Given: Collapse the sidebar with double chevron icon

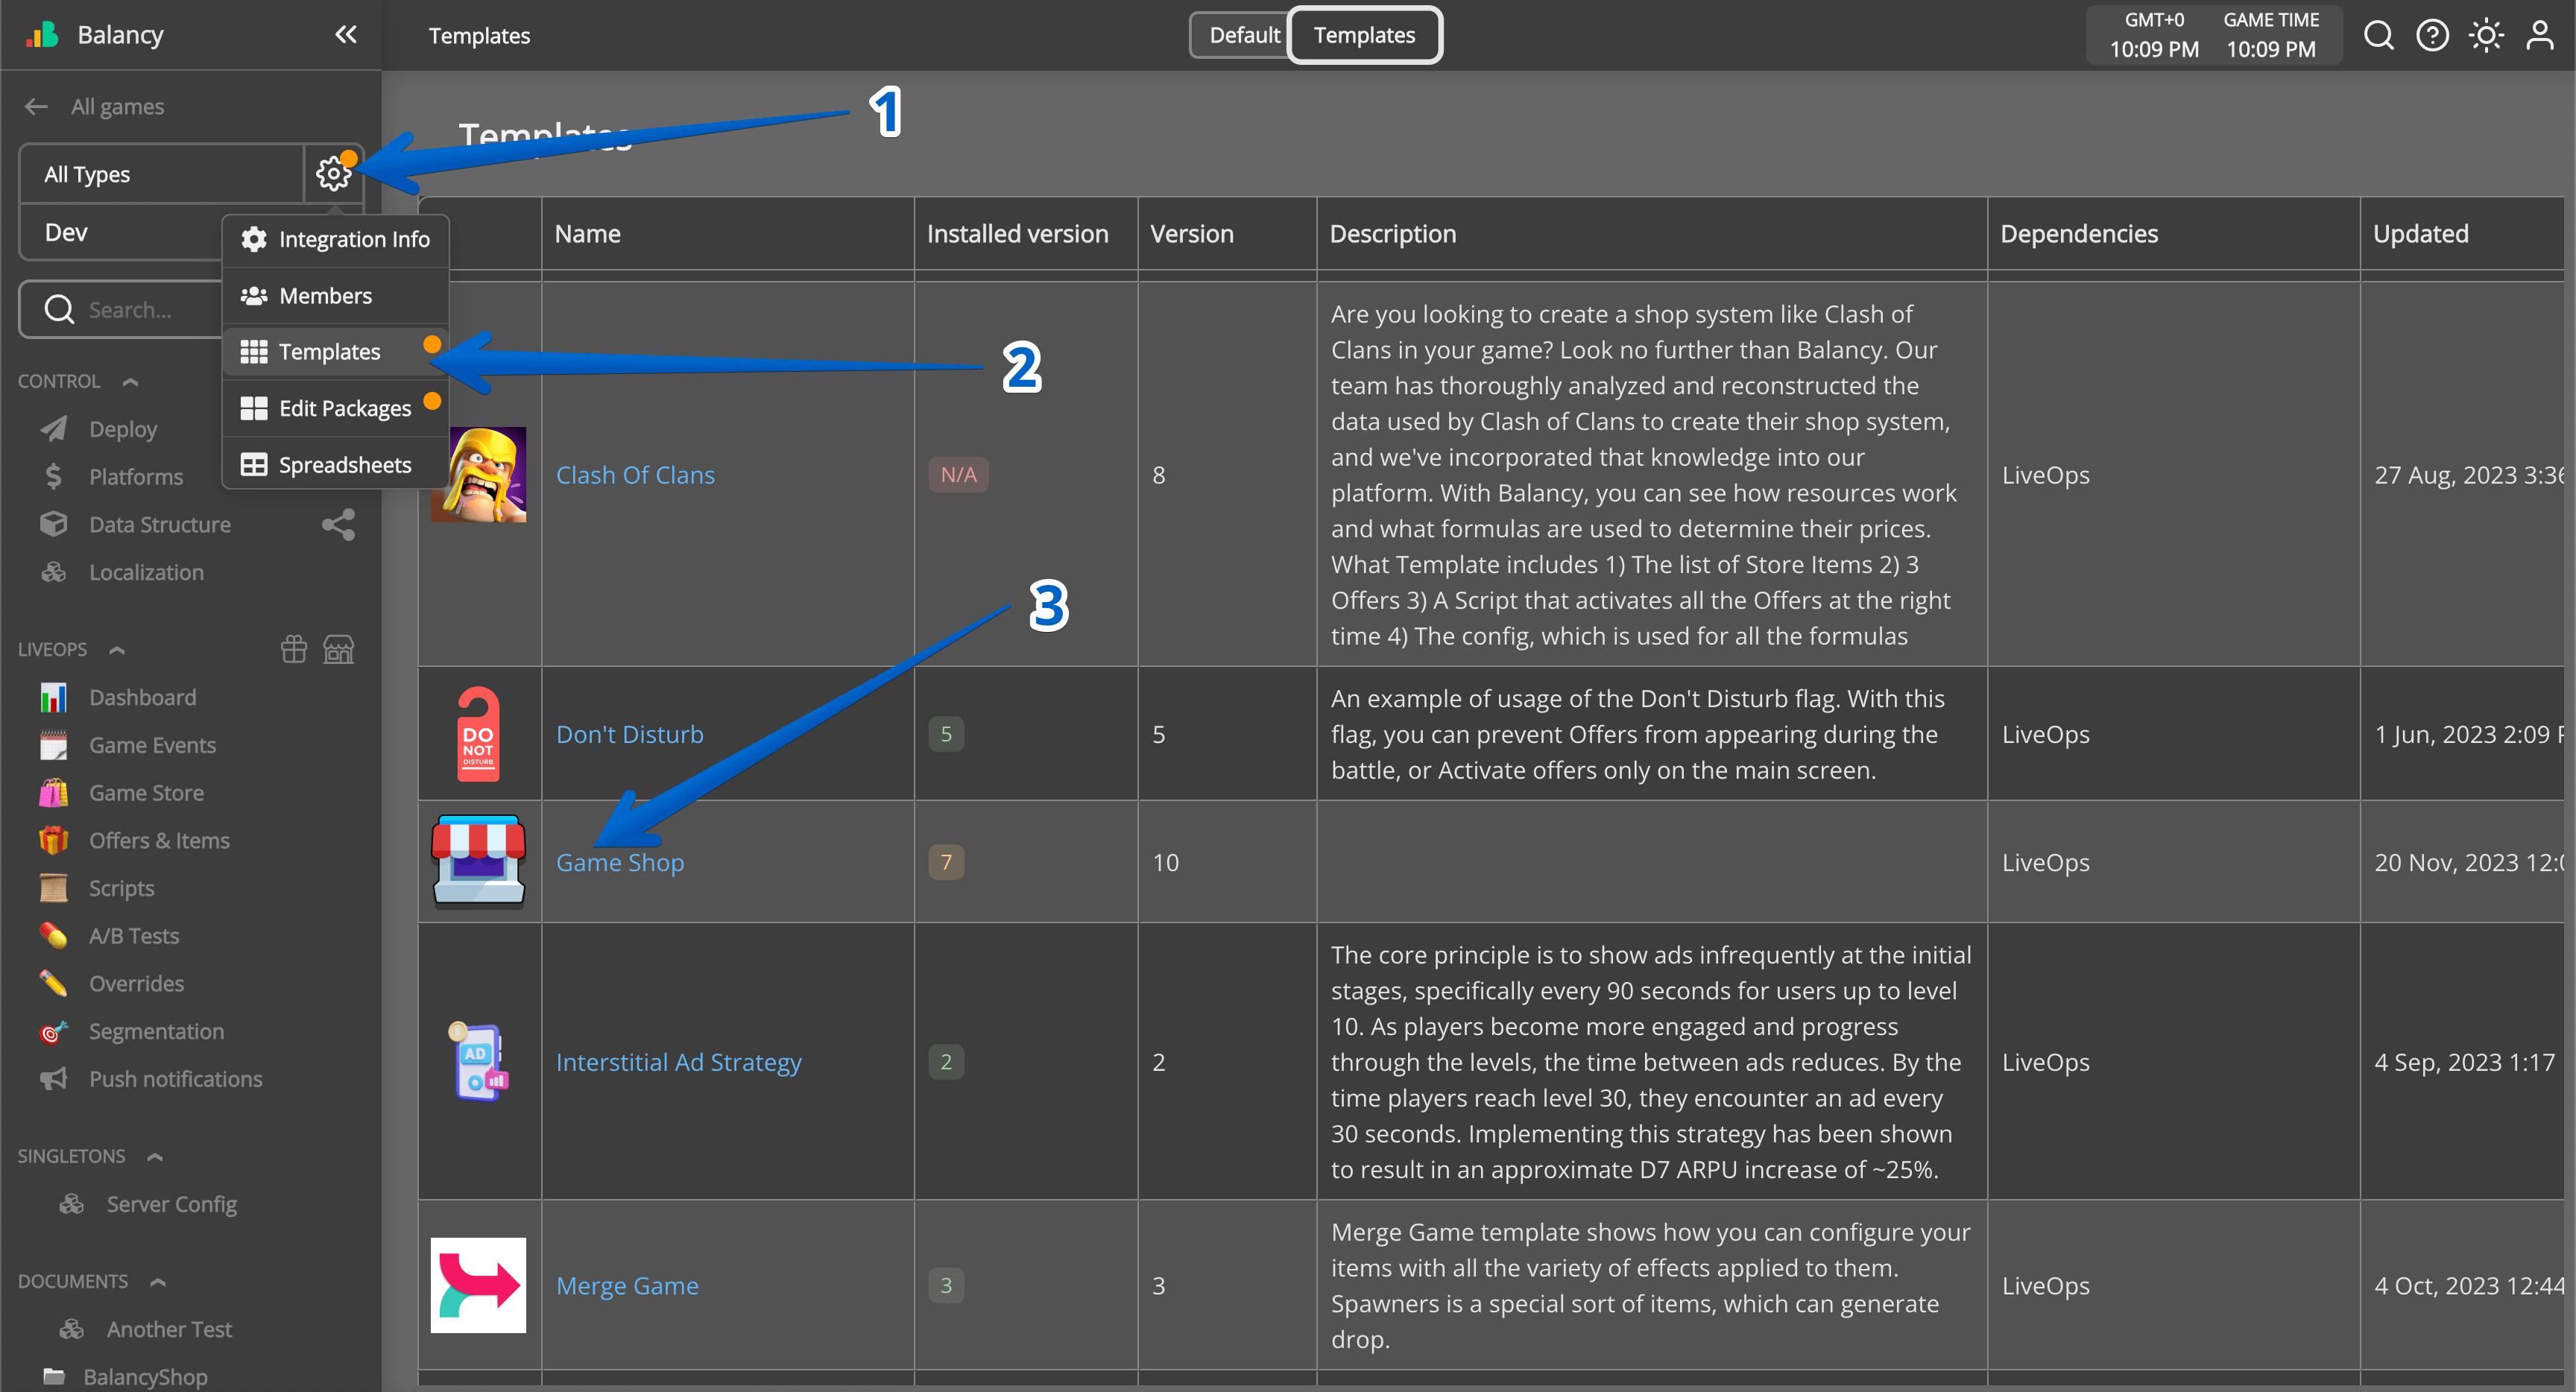Looking at the screenshot, I should (x=346, y=35).
